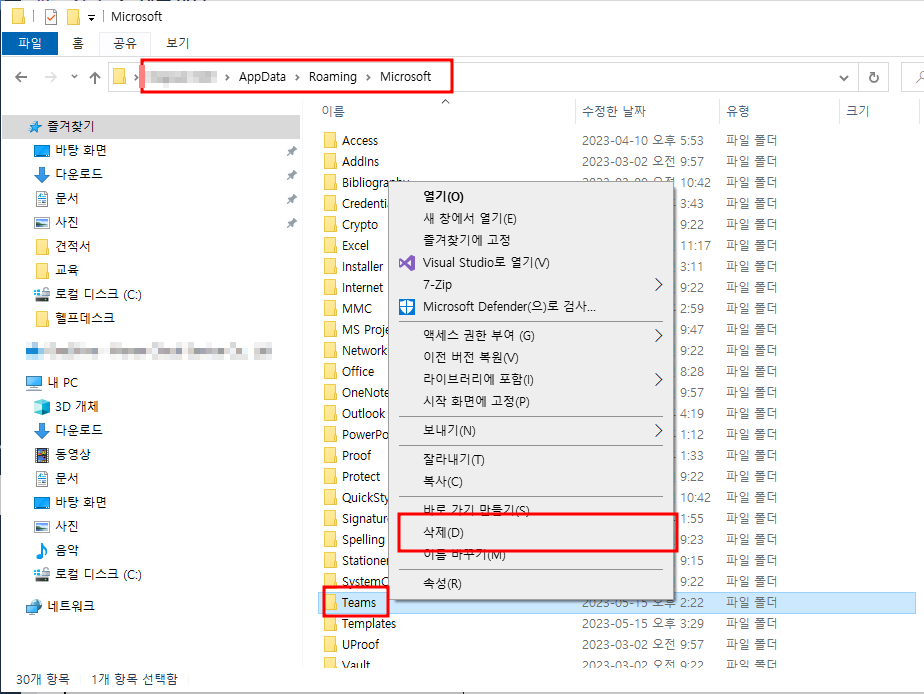Open the recent locations dropdown arrow
This screenshot has width=924, height=694.
click(74, 77)
